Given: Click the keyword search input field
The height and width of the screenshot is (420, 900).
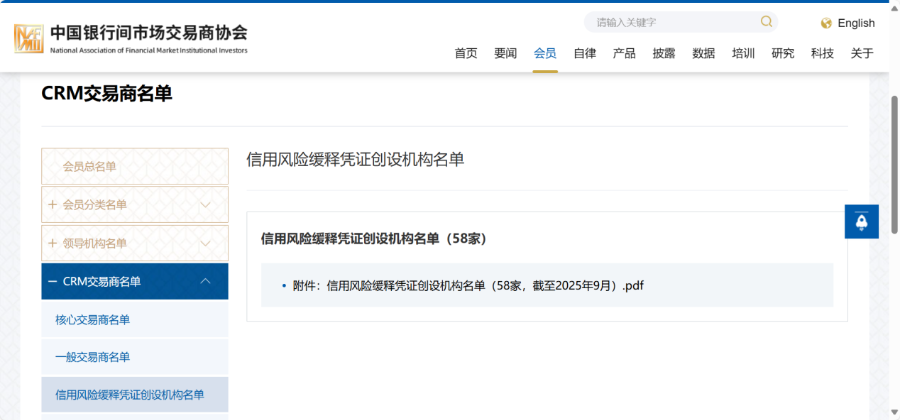Looking at the screenshot, I should tap(670, 22).
